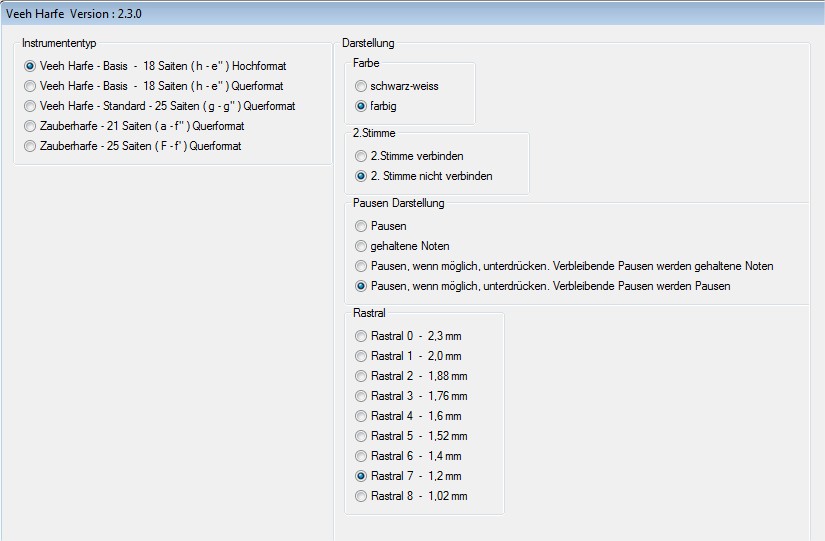Select gehaltene Noten option
825x541 pixels.
coord(361,246)
